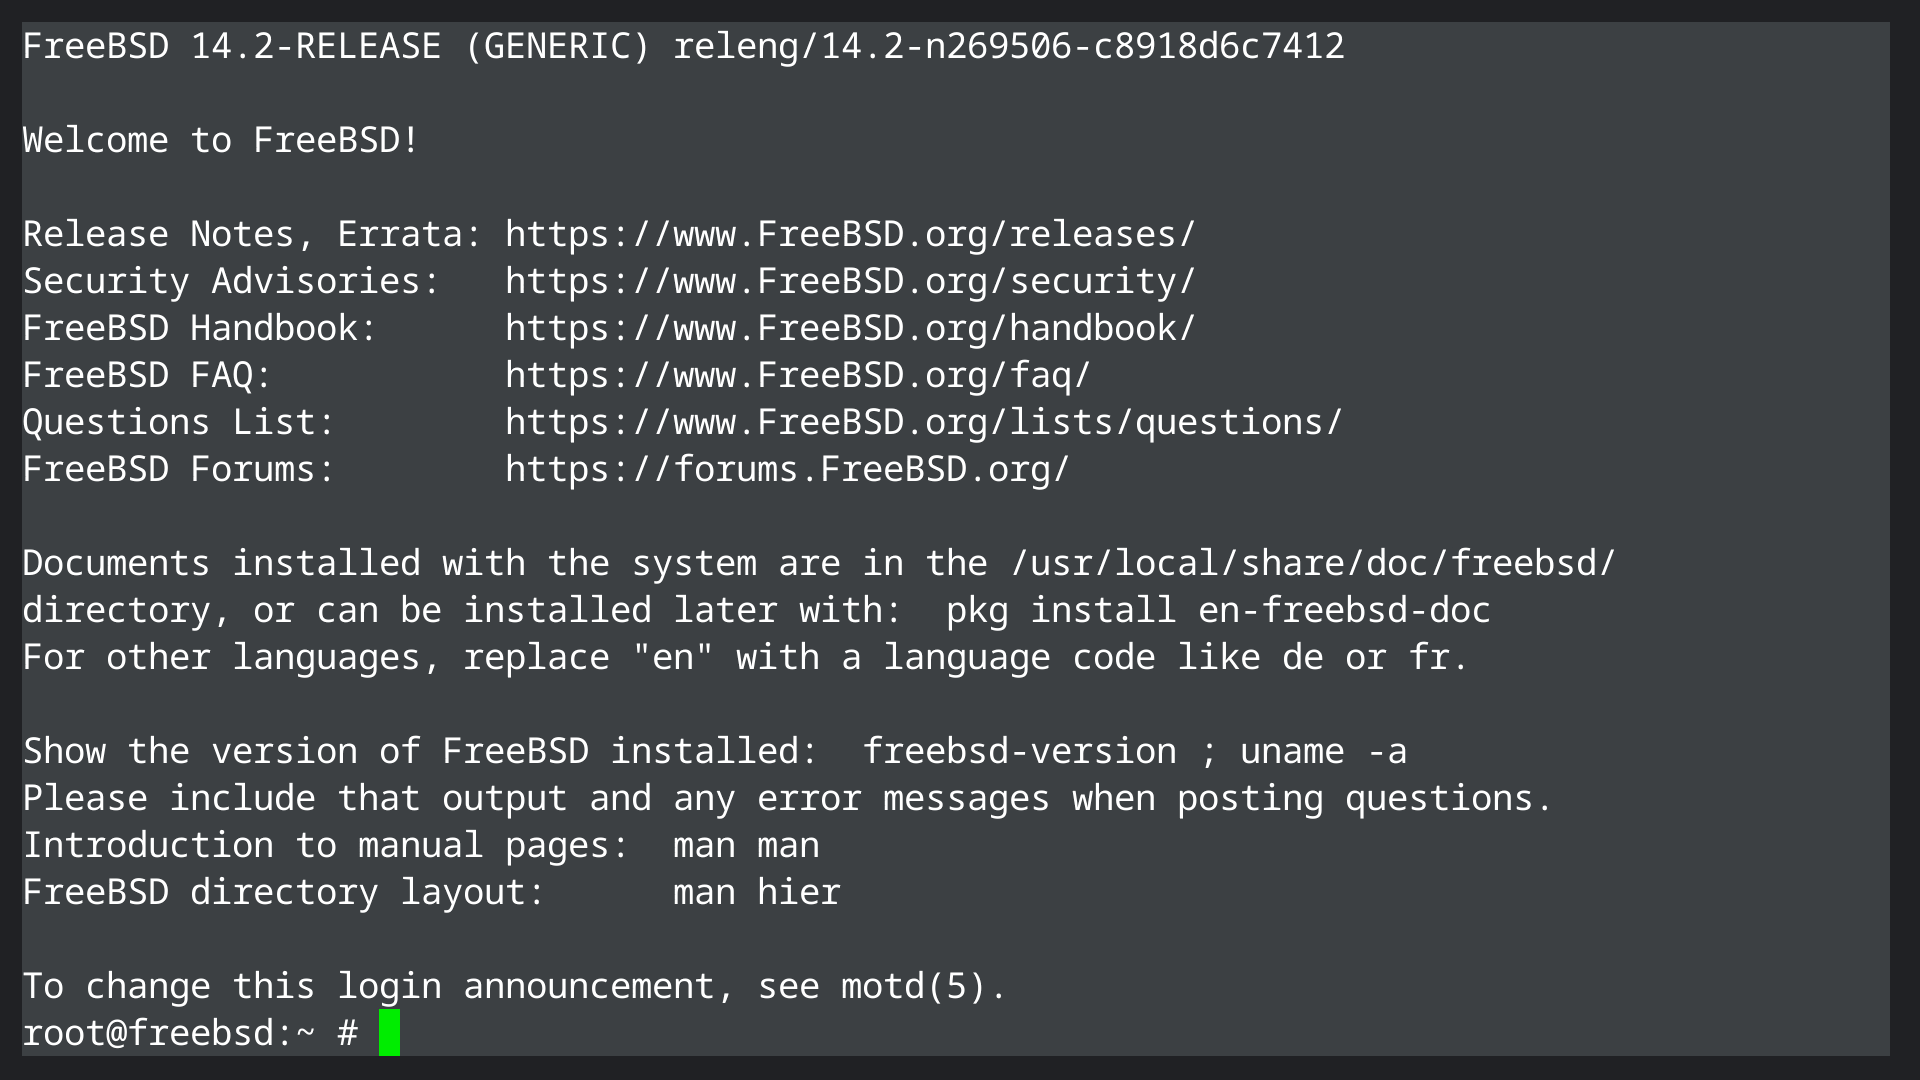The height and width of the screenshot is (1080, 1920).
Task: Open the security advisories URL
Action: pyautogui.click(x=850, y=281)
